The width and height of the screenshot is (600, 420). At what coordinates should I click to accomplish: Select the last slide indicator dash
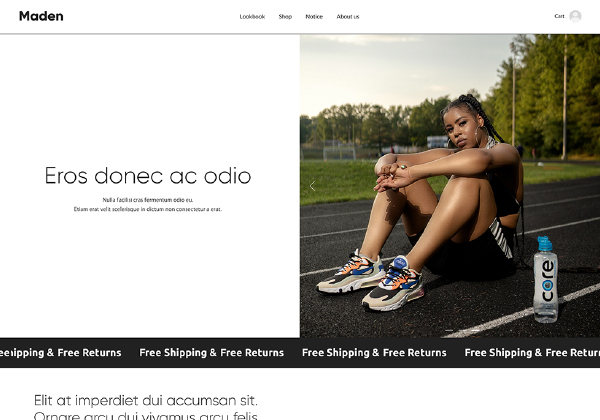475,330
